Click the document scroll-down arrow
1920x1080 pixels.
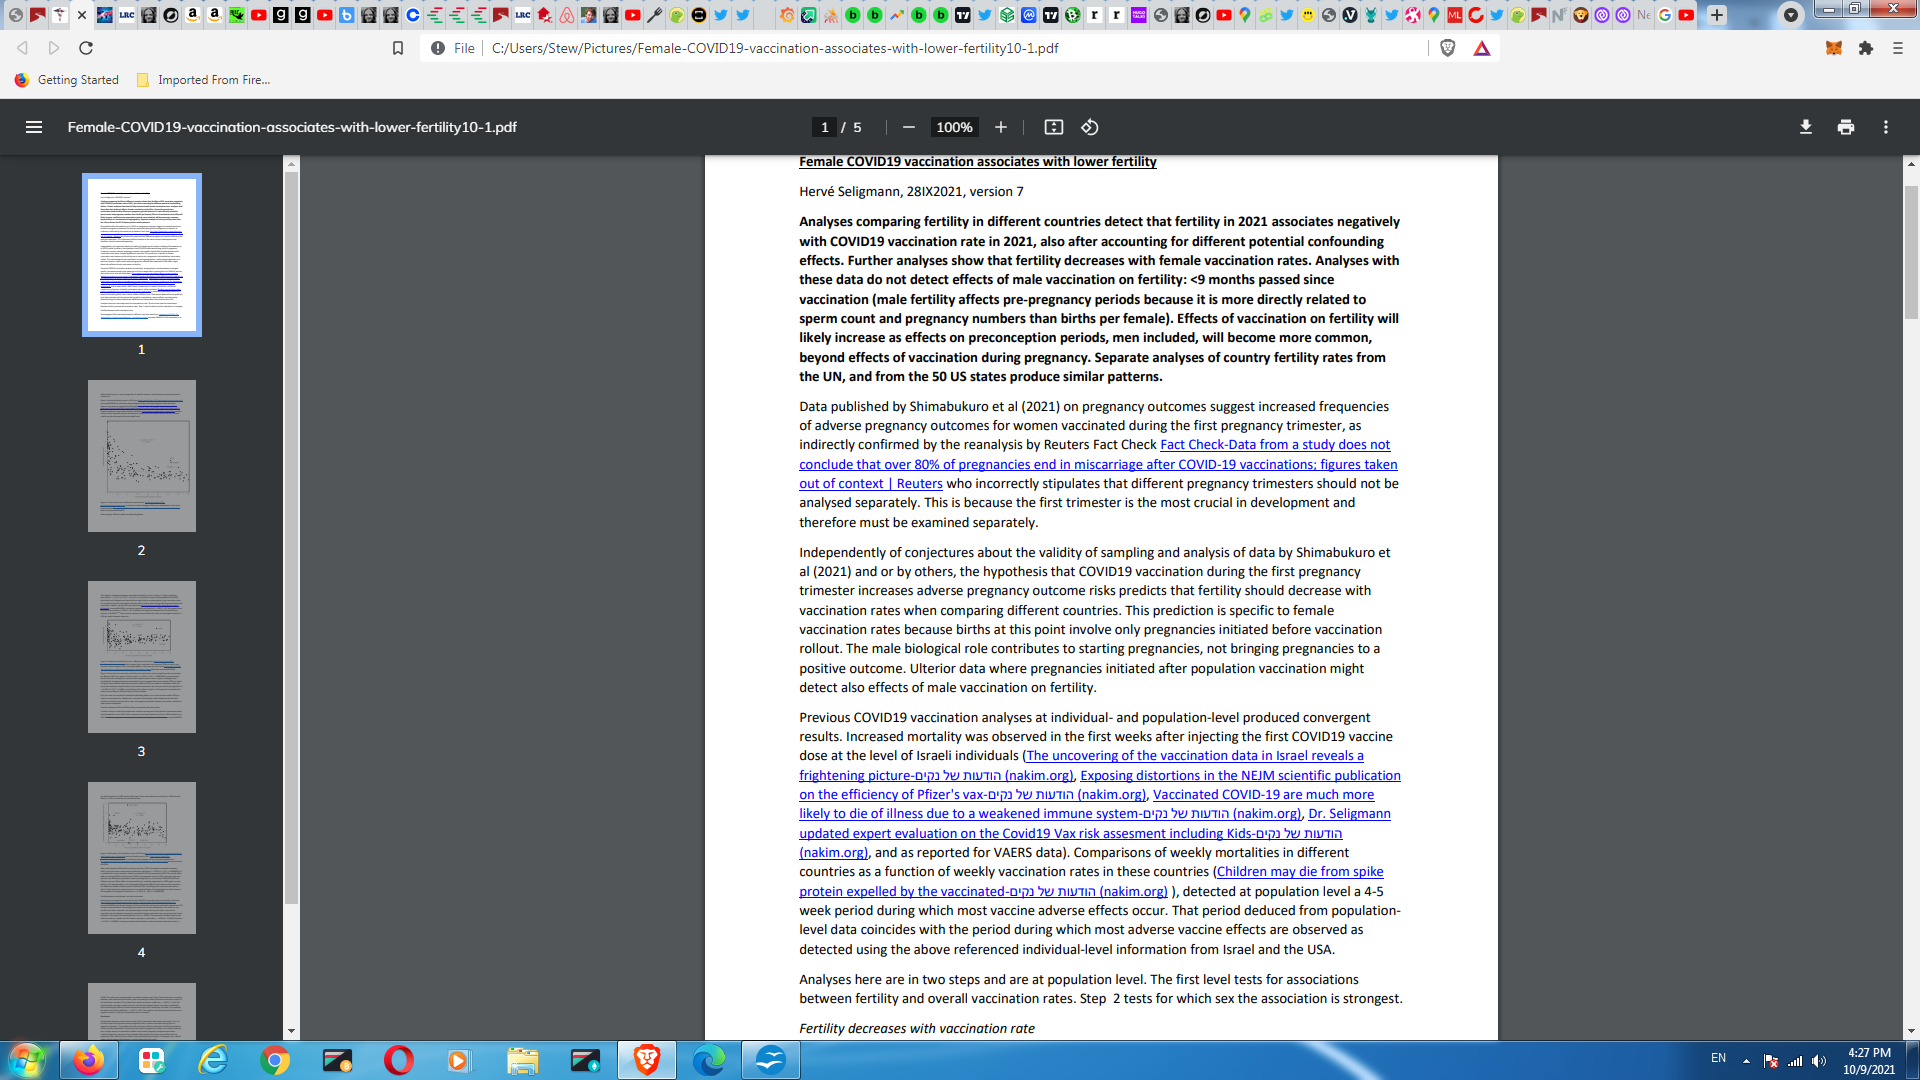point(1911,1031)
